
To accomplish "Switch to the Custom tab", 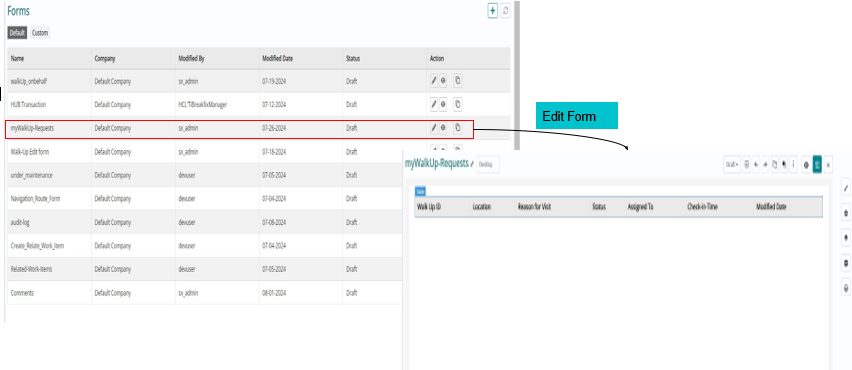I will click(x=40, y=33).
